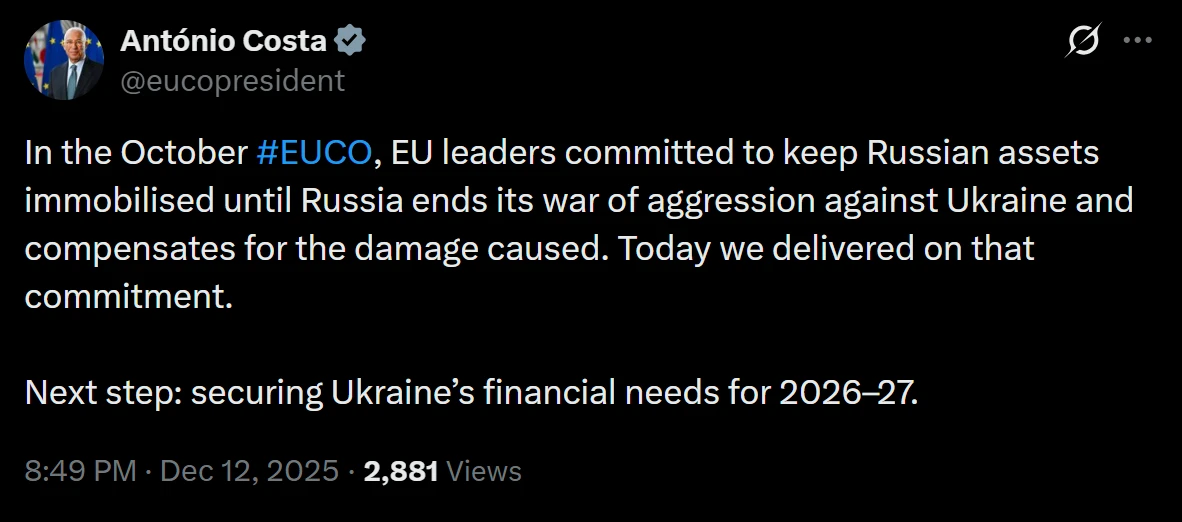Open António Costa's profile picture
Image resolution: width=1182 pixels, height=522 pixels.
coord(64,59)
